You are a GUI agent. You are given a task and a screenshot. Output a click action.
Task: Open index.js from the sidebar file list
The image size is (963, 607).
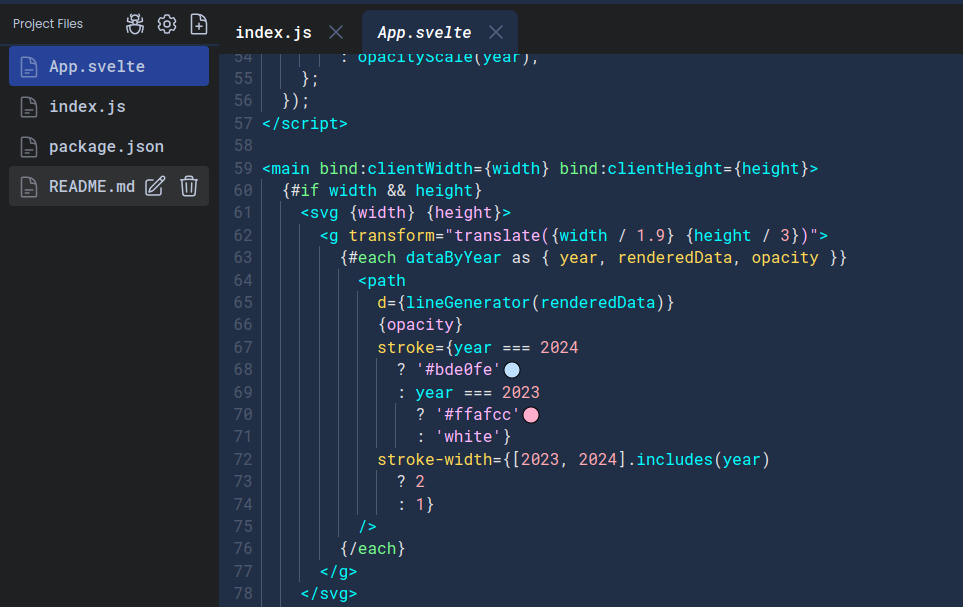click(87, 107)
